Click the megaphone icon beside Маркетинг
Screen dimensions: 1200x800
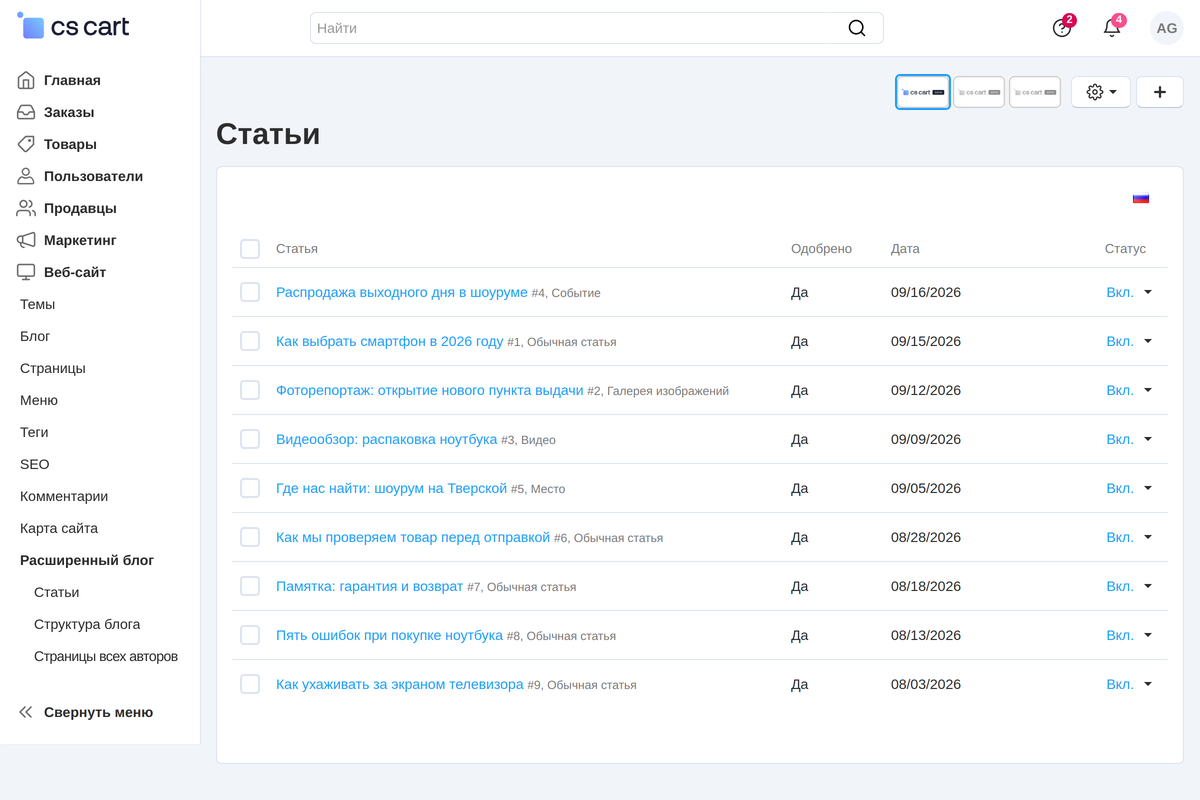(26, 240)
